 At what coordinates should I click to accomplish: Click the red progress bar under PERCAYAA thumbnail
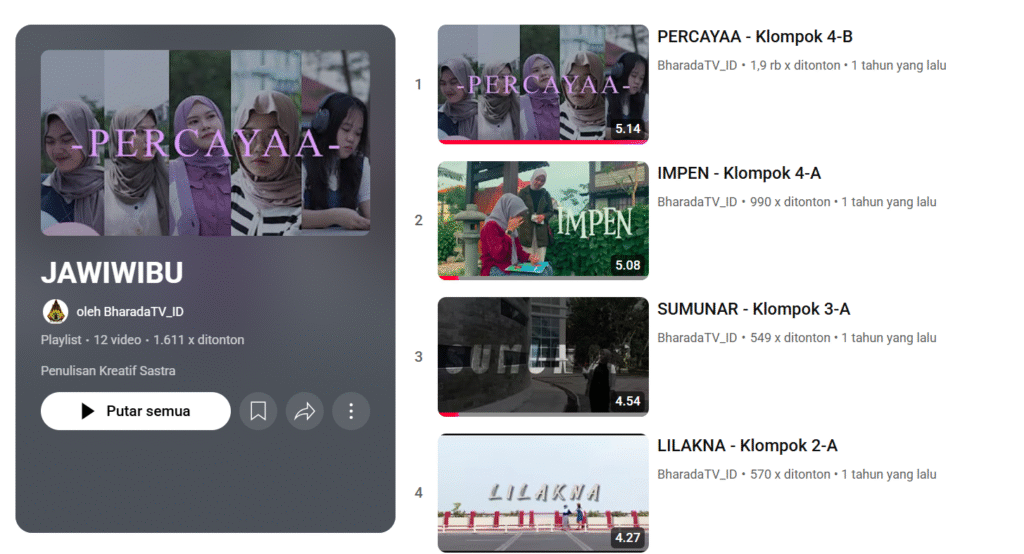542,142
